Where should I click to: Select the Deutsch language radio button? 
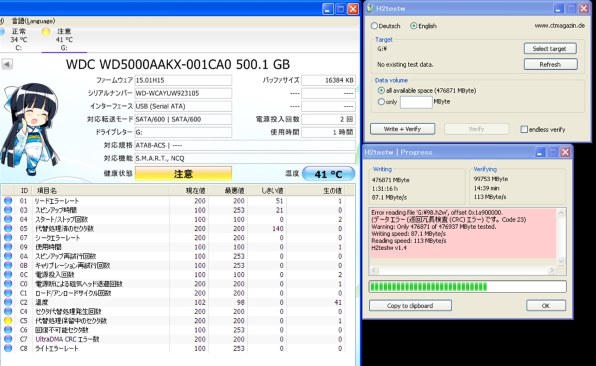pyautogui.click(x=374, y=26)
